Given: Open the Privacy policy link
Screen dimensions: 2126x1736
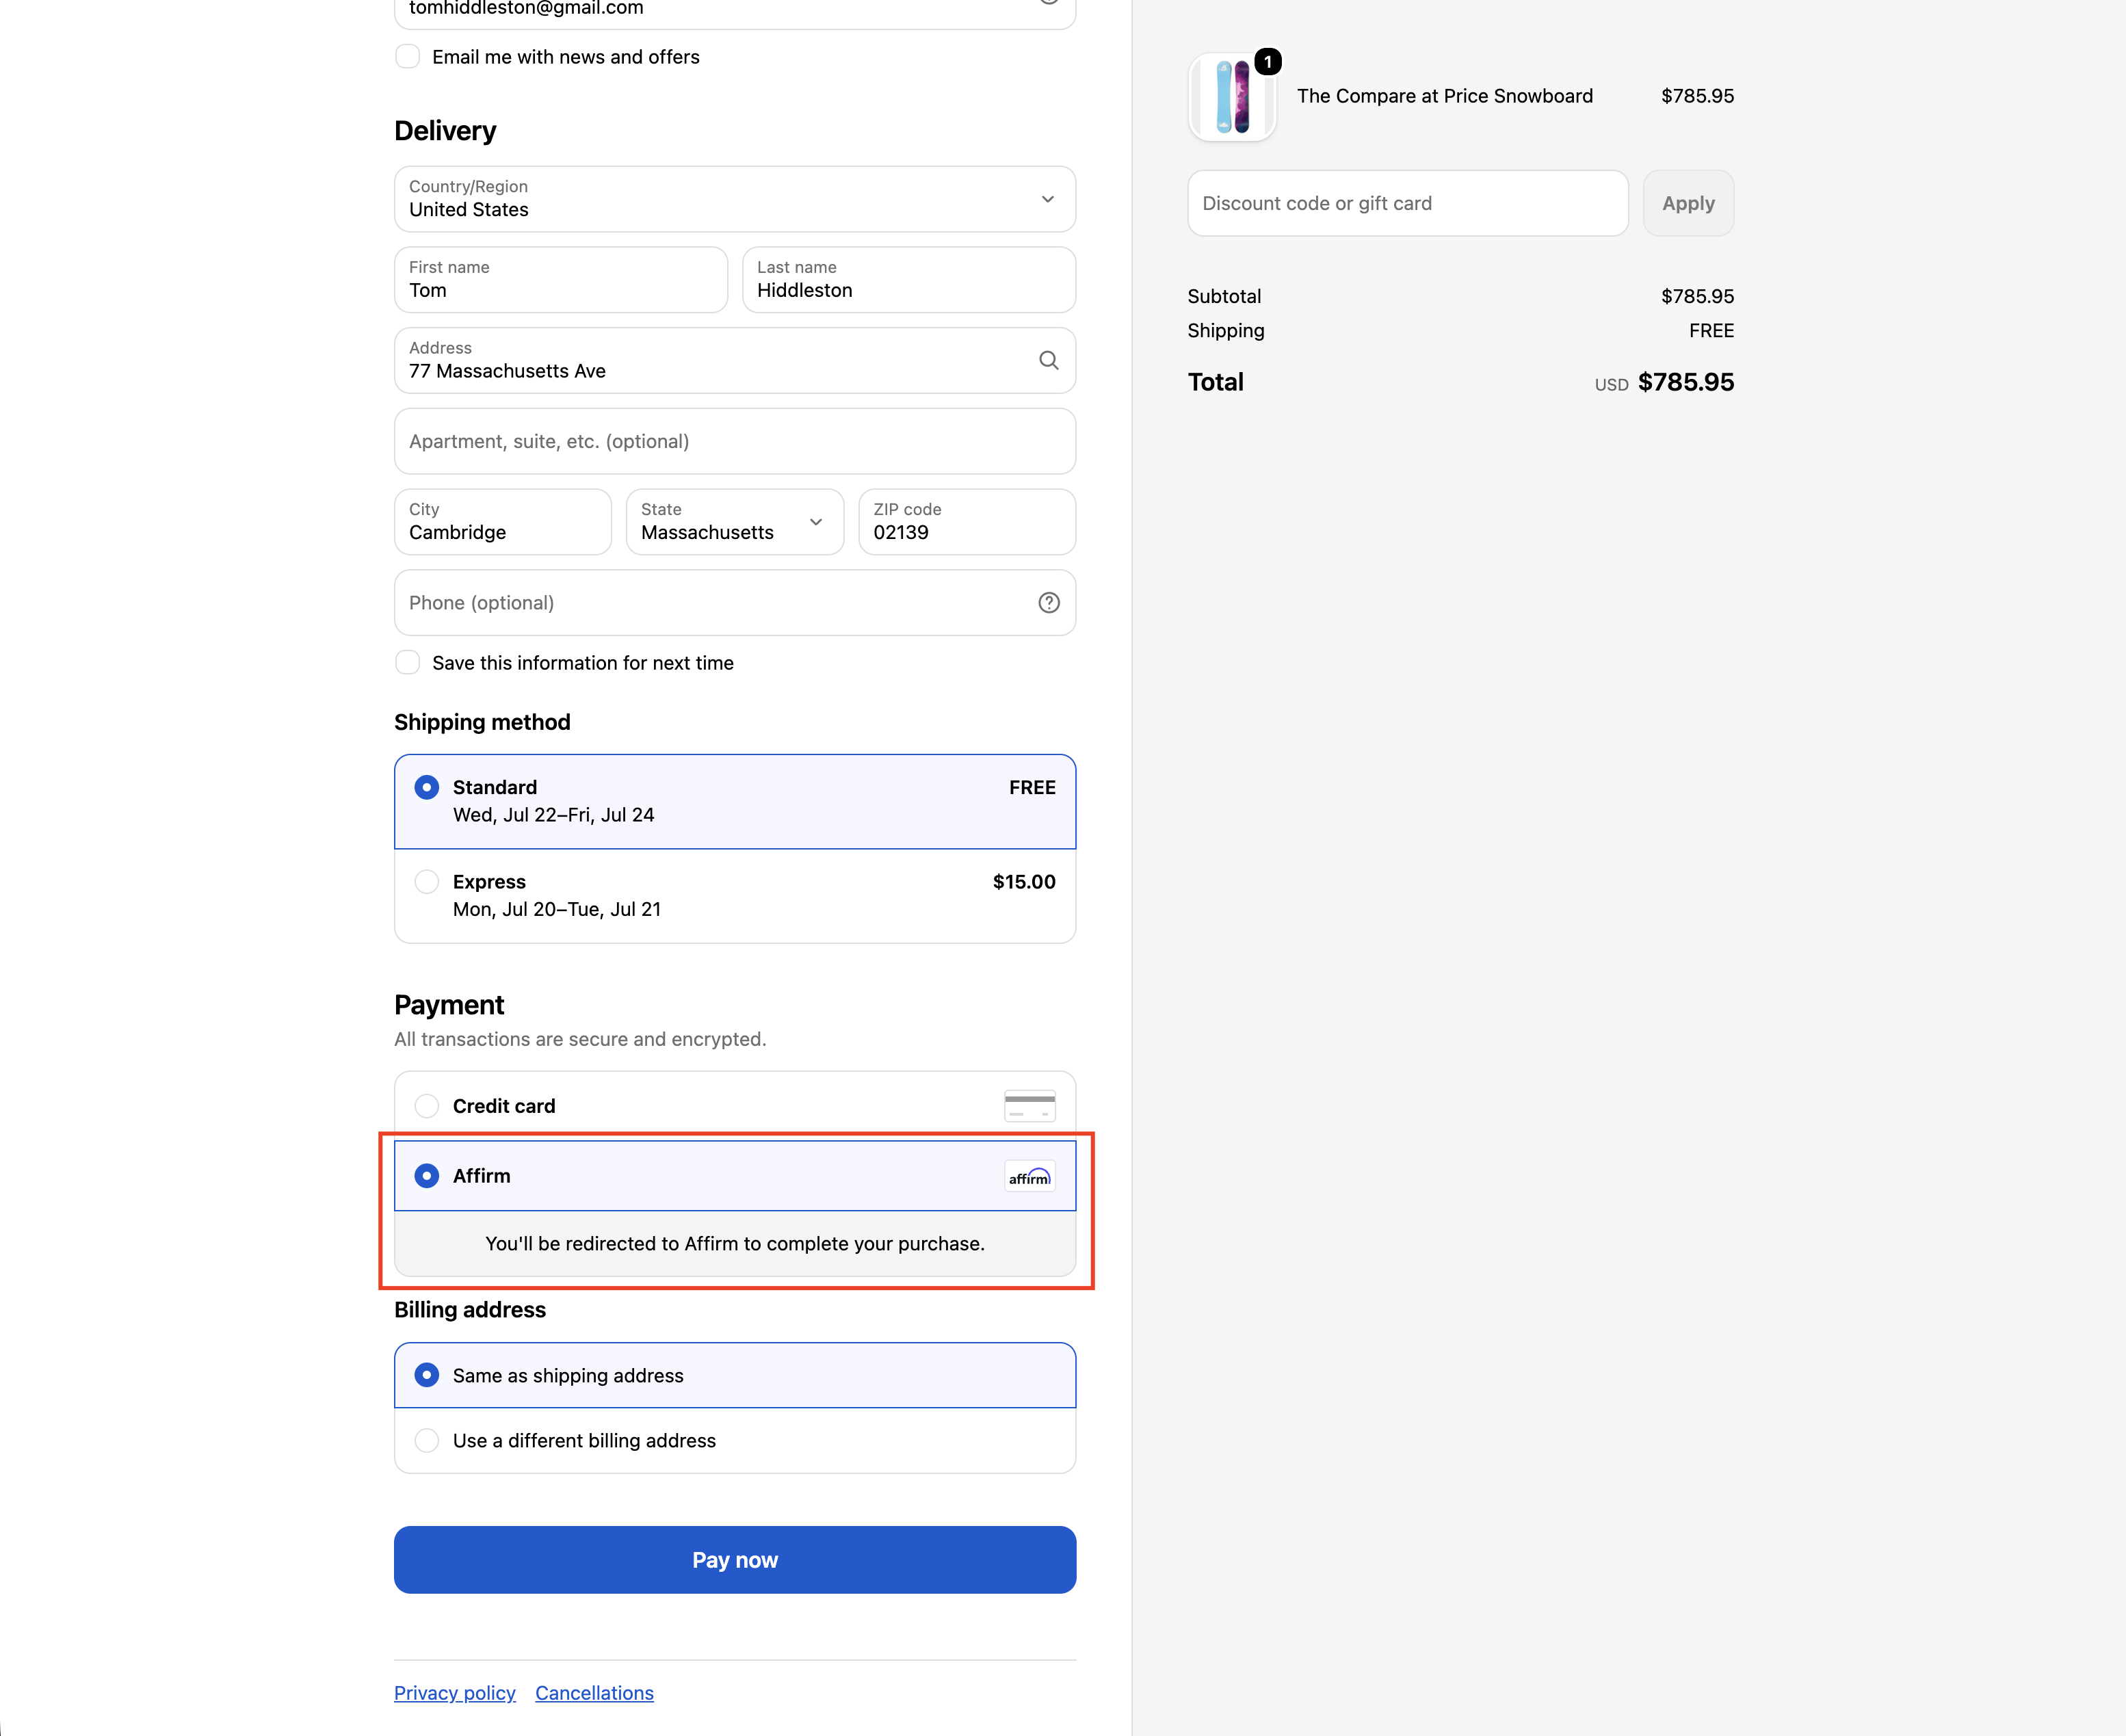Looking at the screenshot, I should 455,1693.
